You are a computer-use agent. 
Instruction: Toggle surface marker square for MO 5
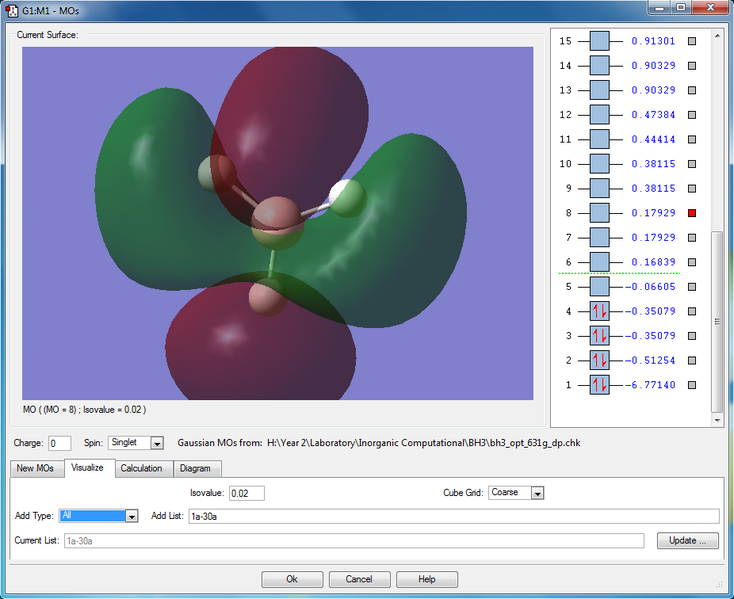point(691,287)
